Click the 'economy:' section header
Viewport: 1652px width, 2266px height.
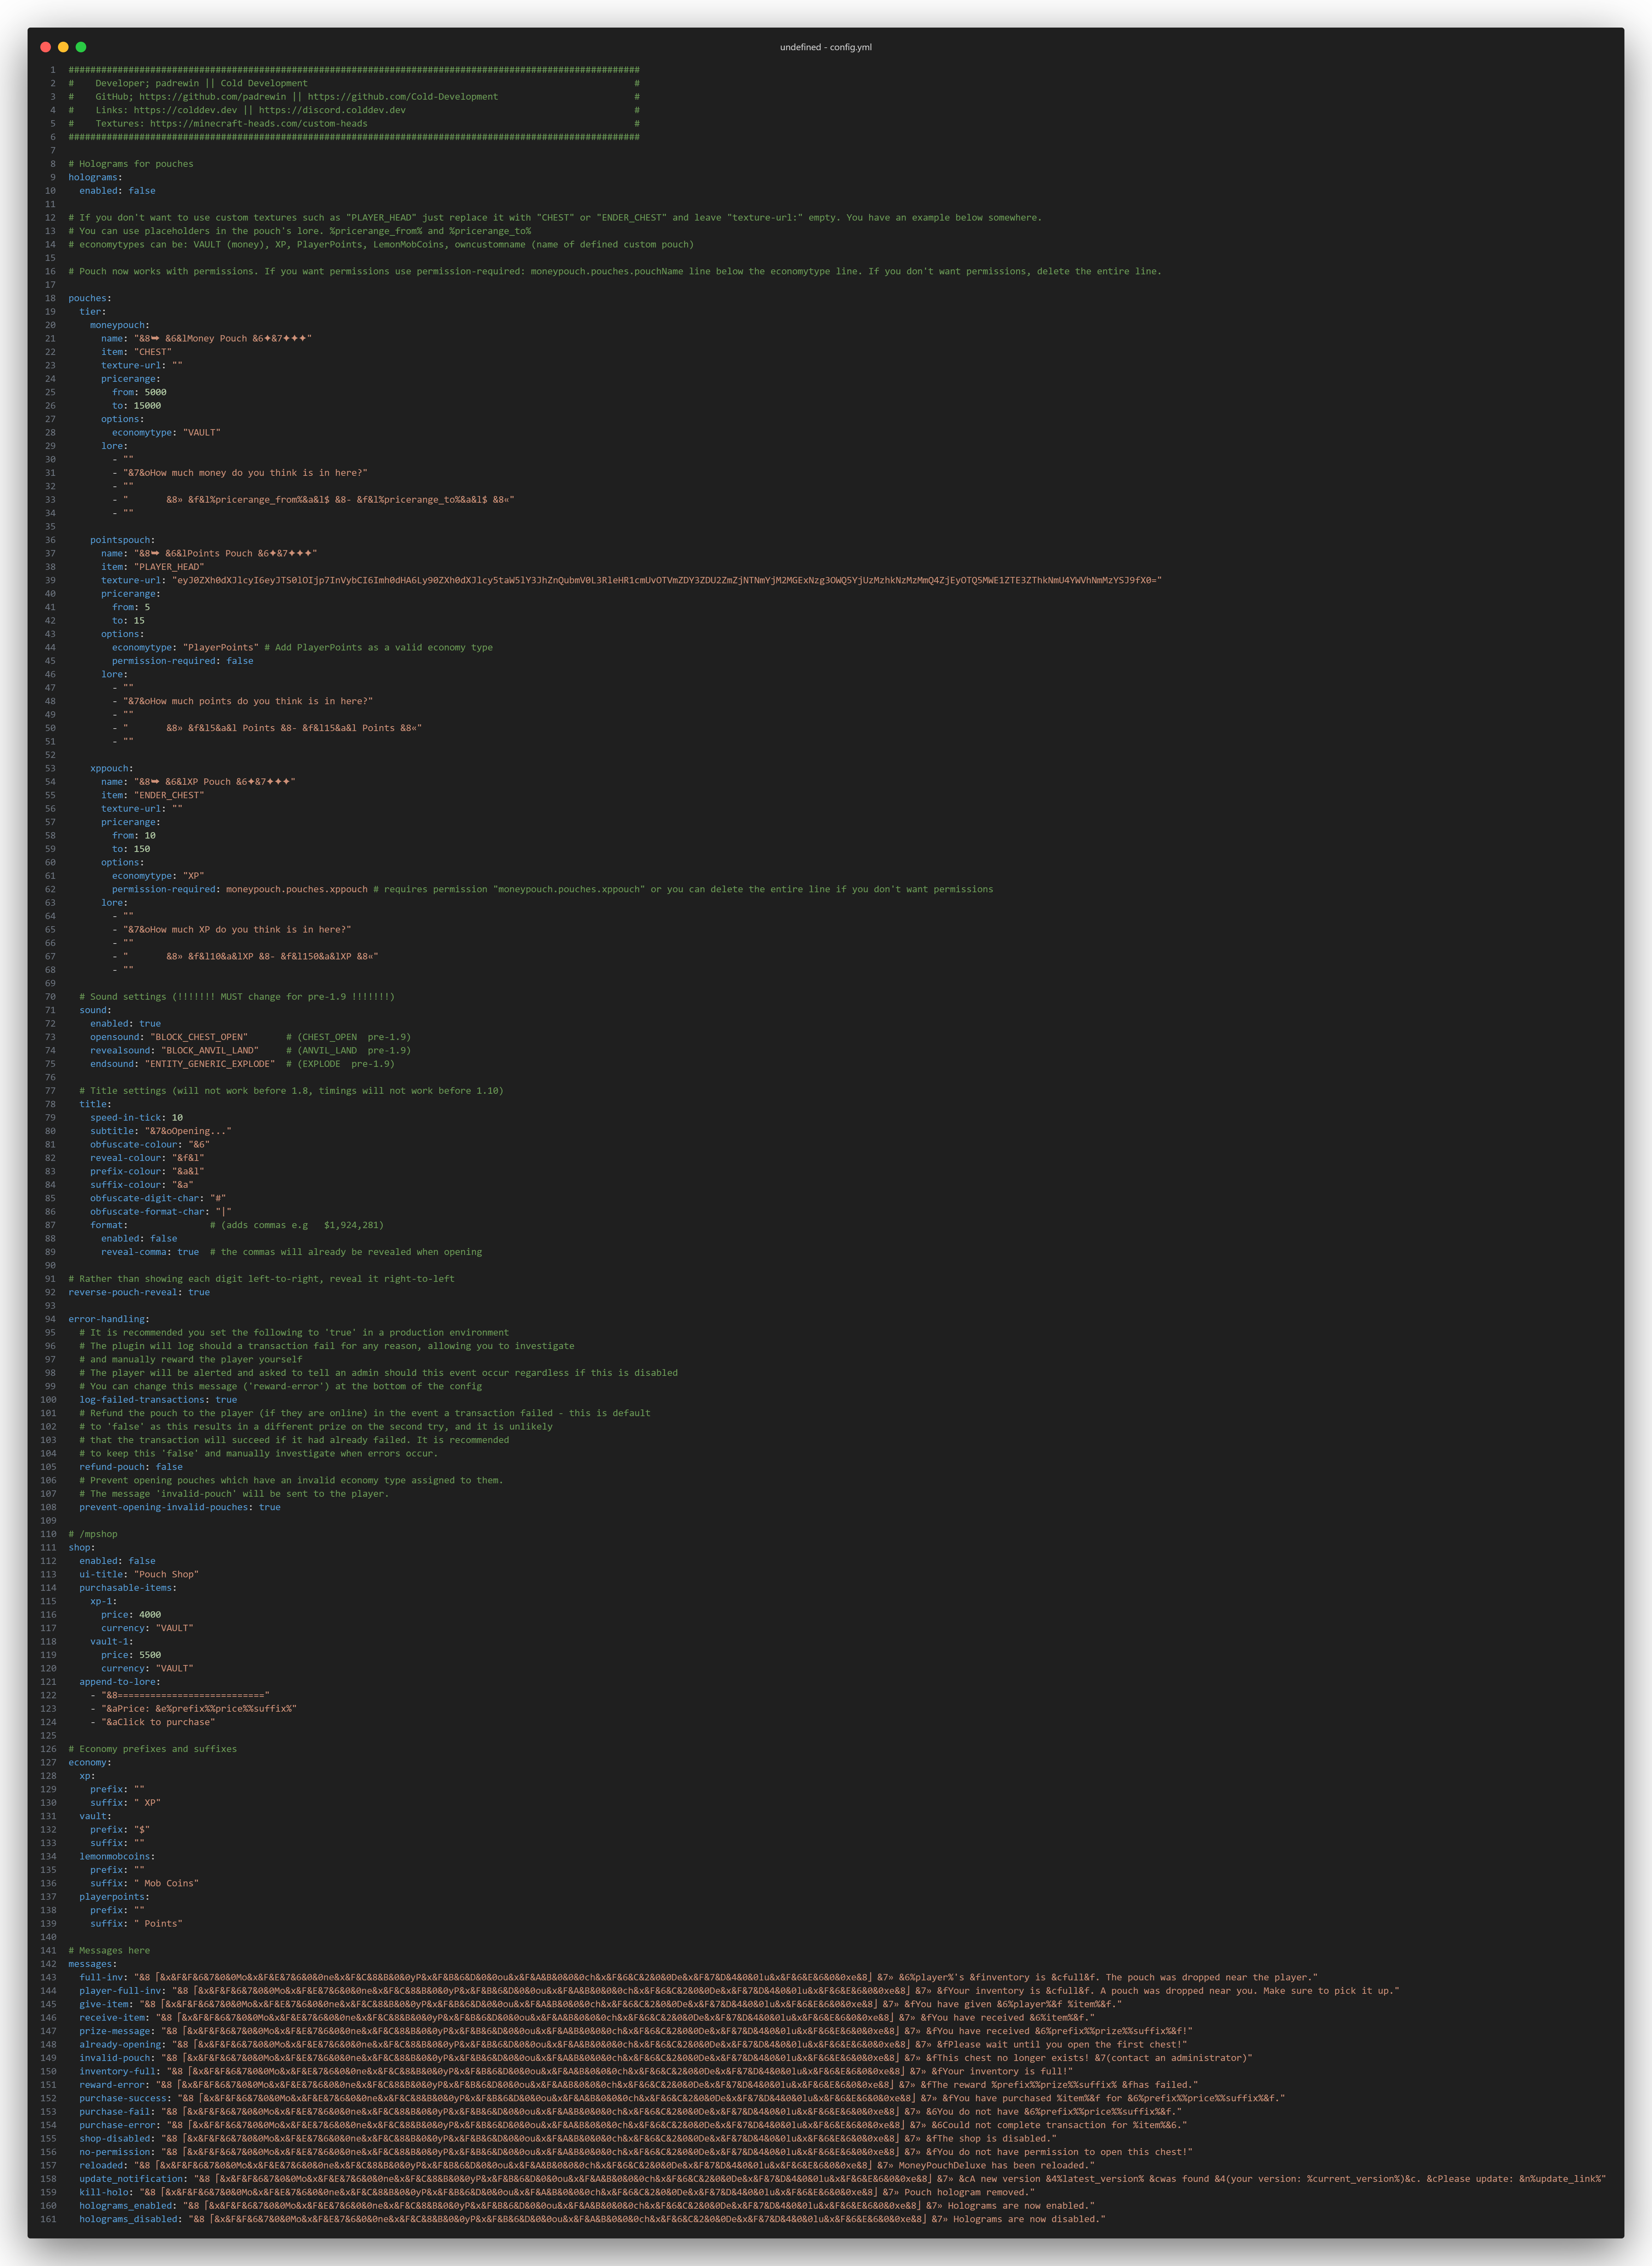pyautogui.click(x=89, y=1762)
